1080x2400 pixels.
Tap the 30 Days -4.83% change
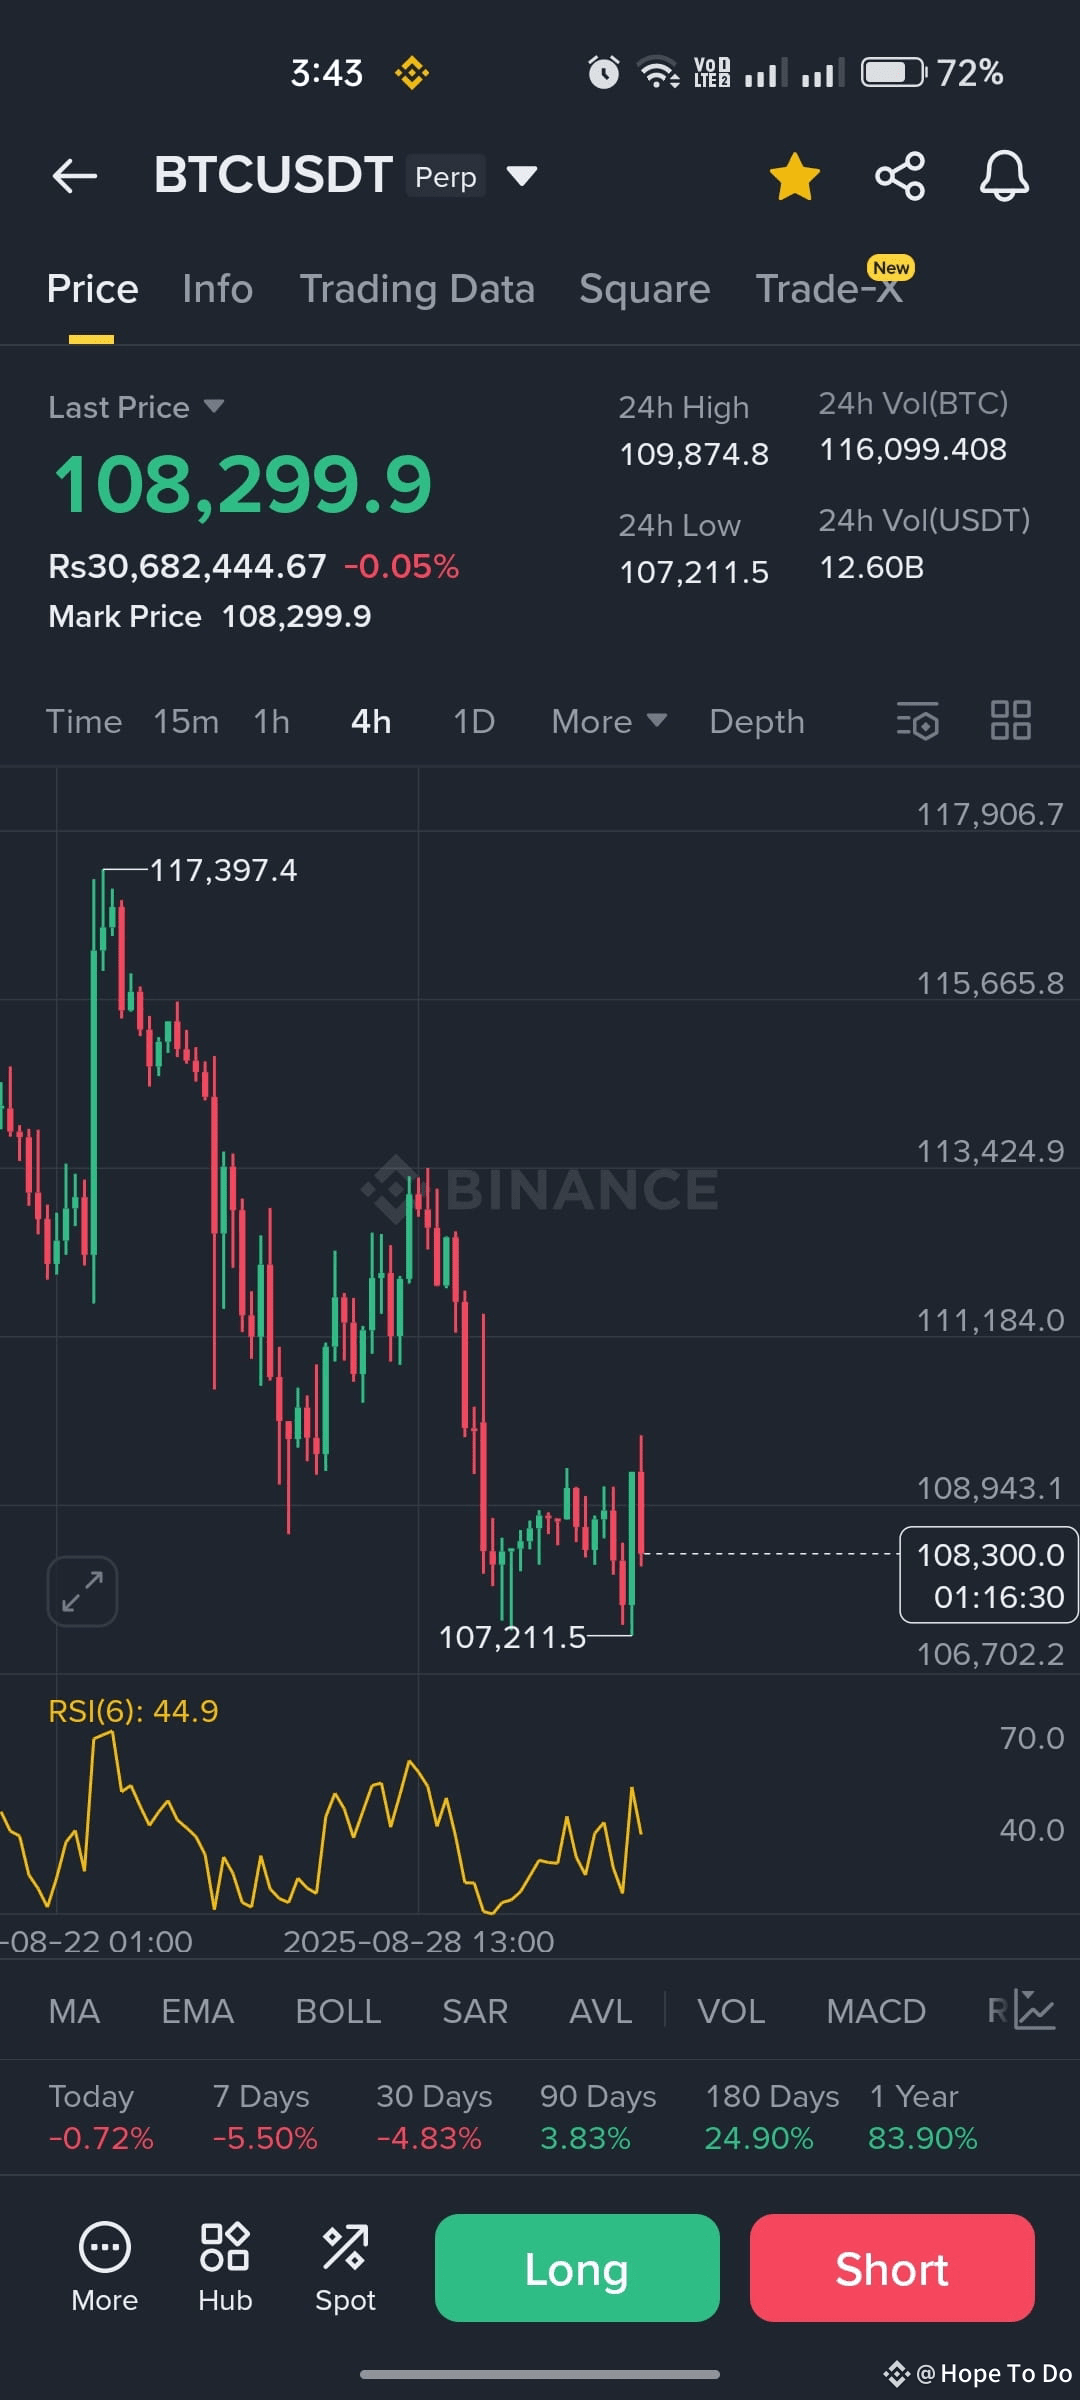(x=434, y=2117)
